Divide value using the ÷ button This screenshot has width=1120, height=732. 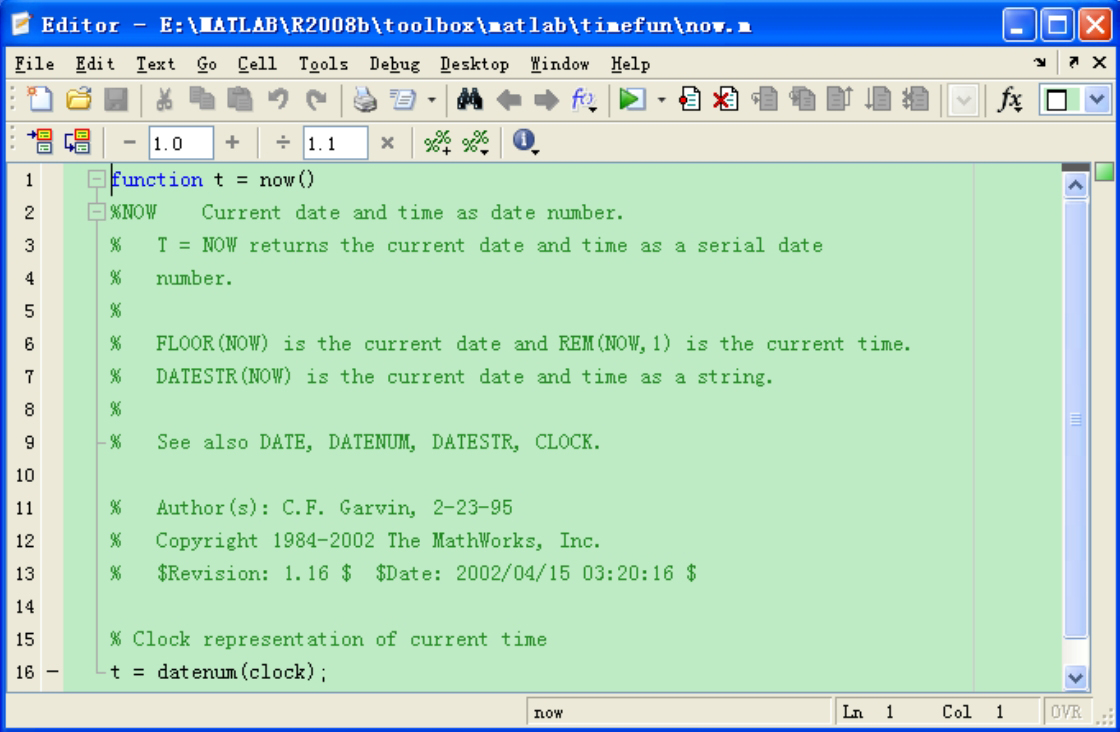(x=283, y=143)
